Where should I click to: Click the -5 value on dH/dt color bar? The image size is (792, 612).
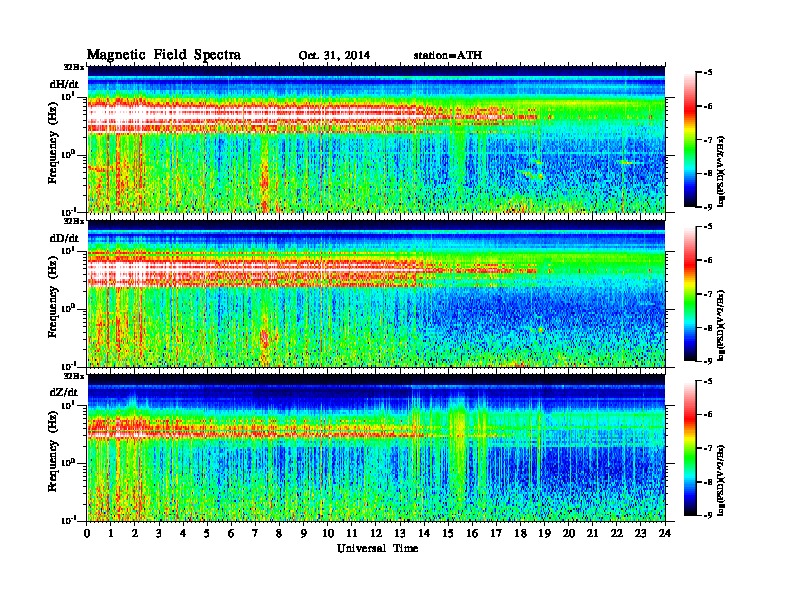coord(708,73)
